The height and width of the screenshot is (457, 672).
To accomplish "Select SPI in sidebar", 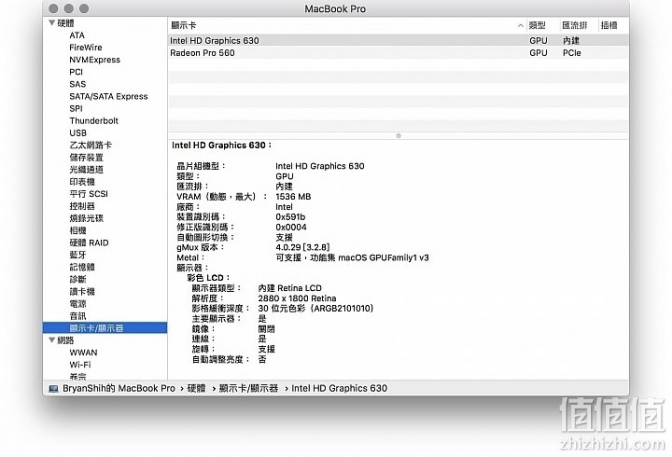I will coord(76,108).
